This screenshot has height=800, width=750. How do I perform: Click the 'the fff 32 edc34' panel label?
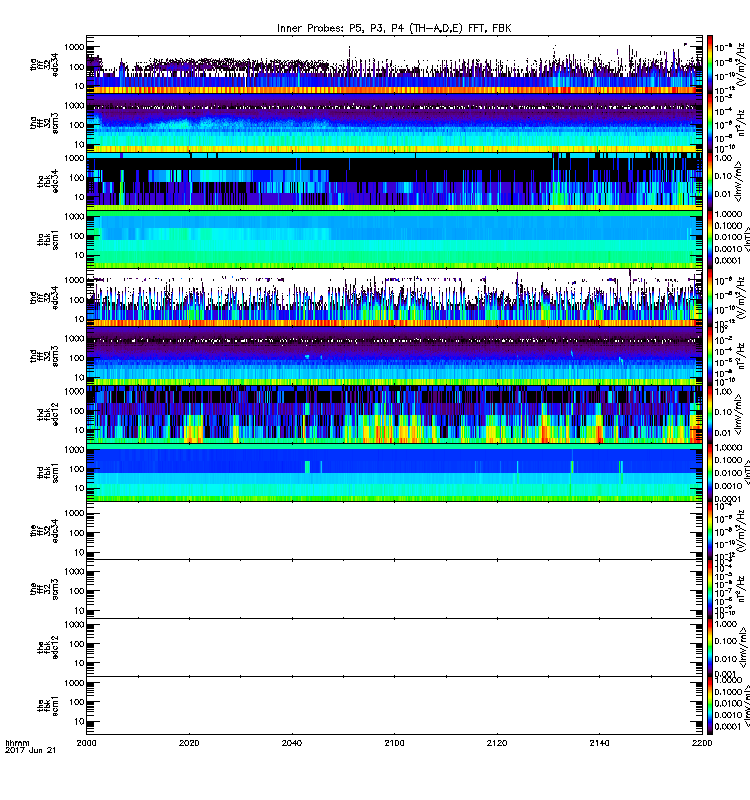click(x=44, y=531)
